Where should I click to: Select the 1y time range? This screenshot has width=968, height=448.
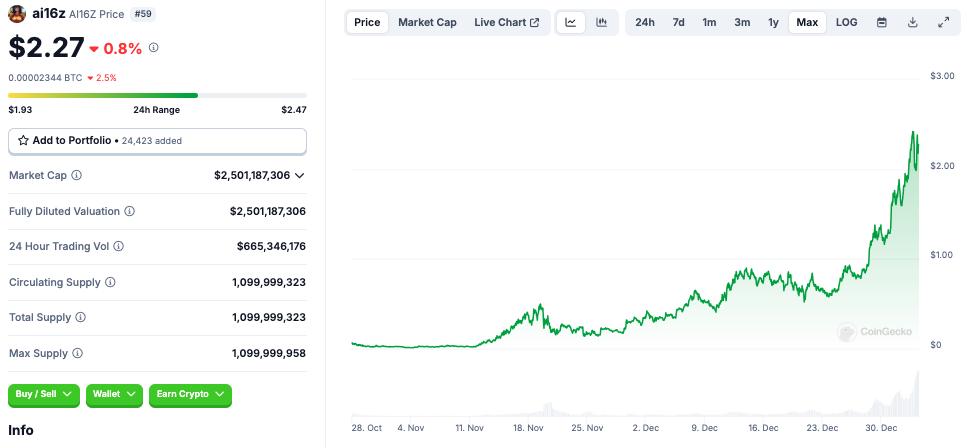773,22
